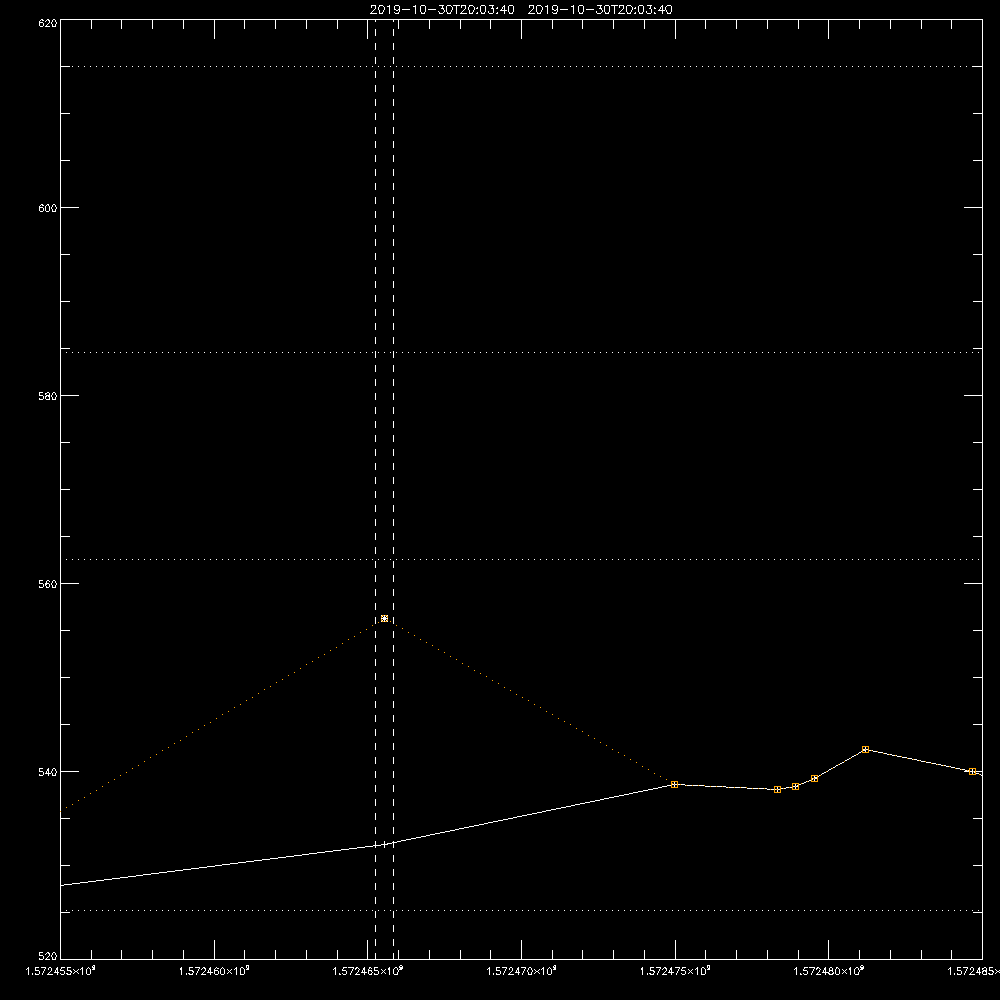The height and width of the screenshot is (1000, 1000).
Task: Select the 620 y-axis label
Action: pyautogui.click(x=48, y=22)
